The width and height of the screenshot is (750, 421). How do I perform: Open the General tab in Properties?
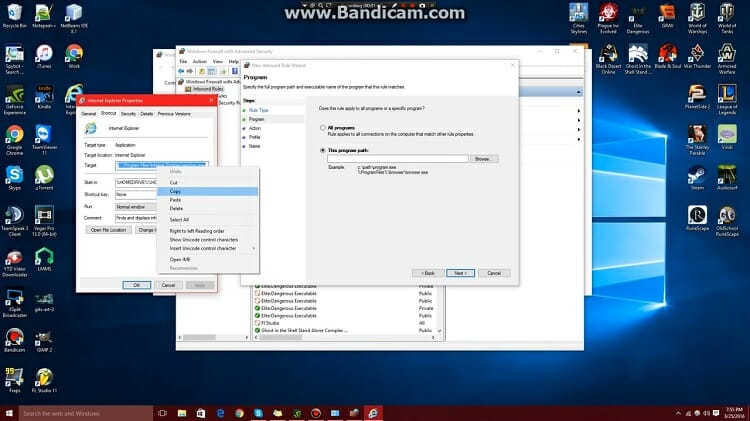pyautogui.click(x=89, y=114)
